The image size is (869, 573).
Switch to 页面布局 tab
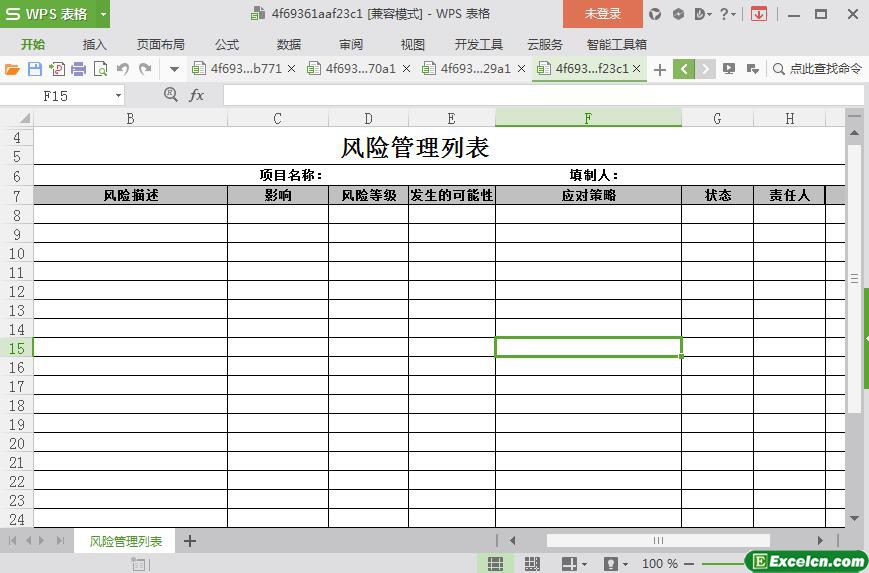[161, 44]
